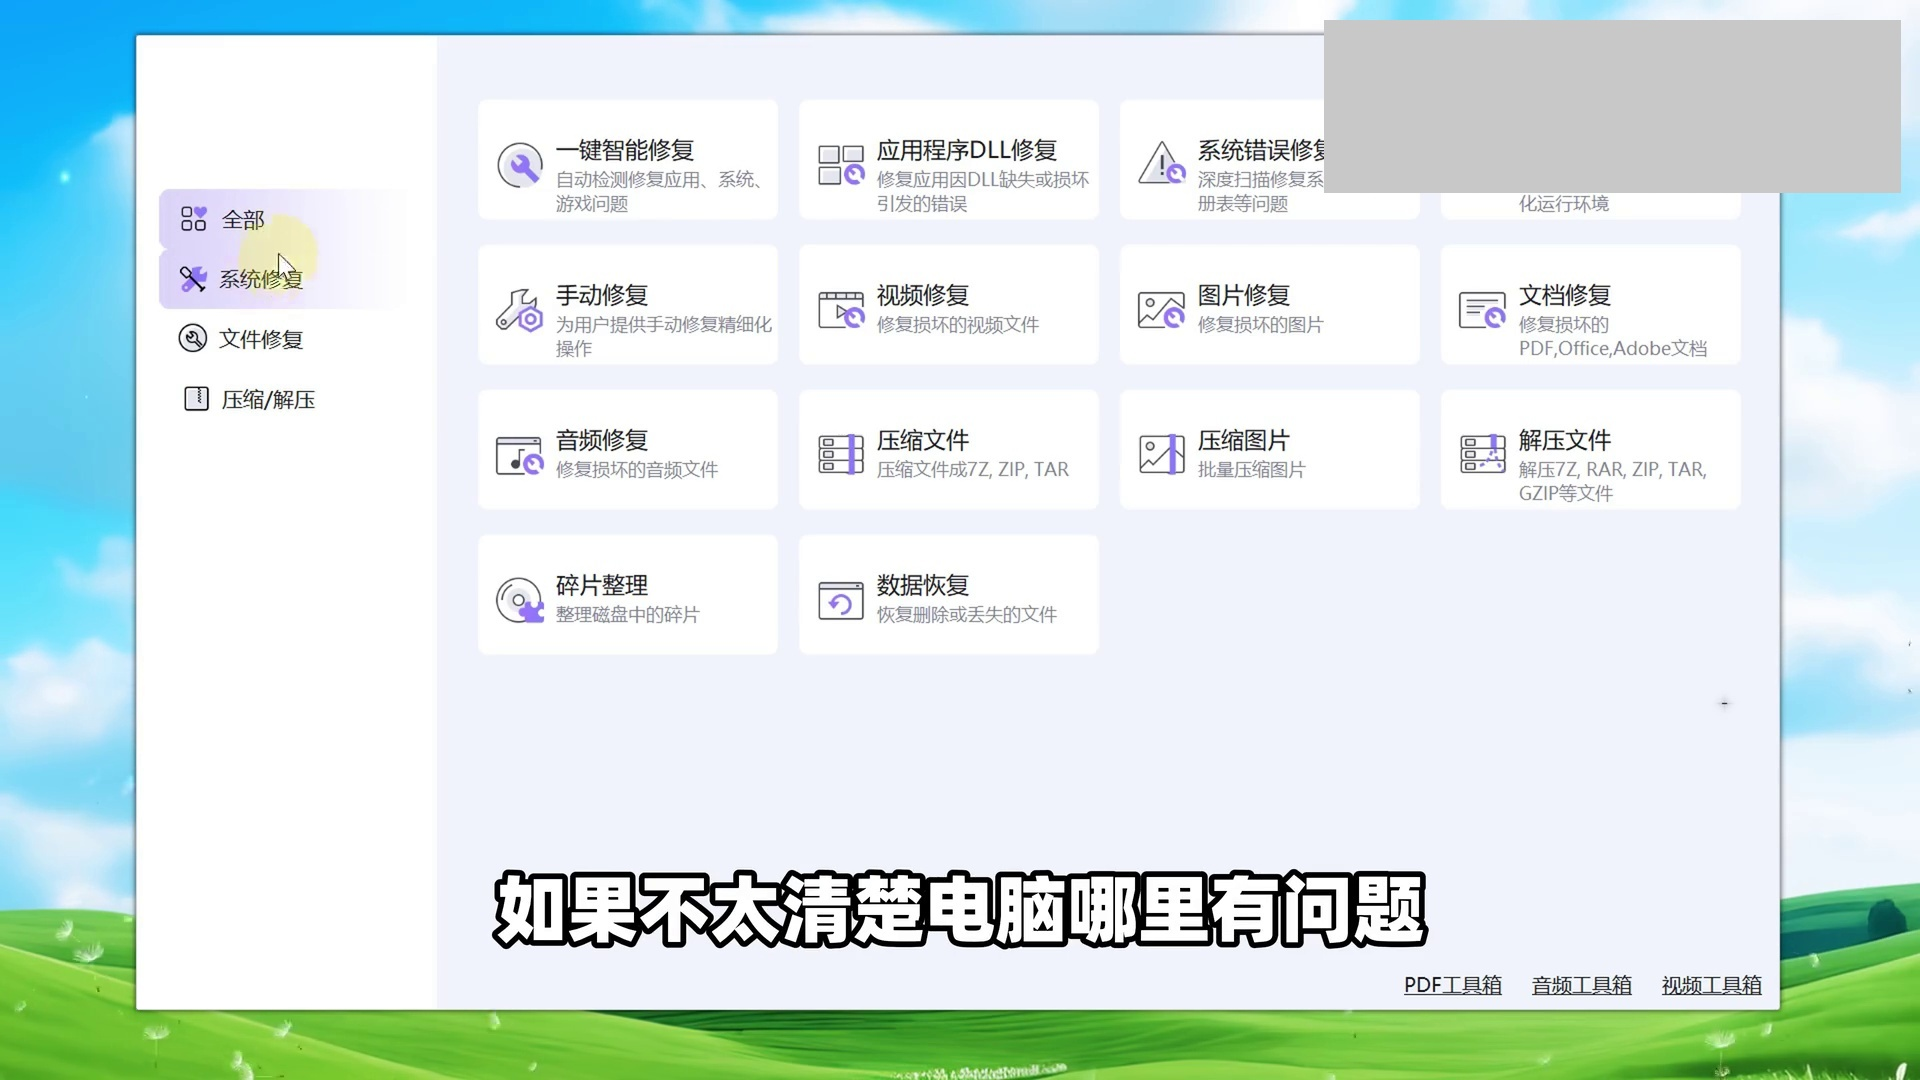Click the 系统错误修复 warning triangle icon
Image resolution: width=1920 pixels, height=1080 pixels.
click(x=1161, y=163)
